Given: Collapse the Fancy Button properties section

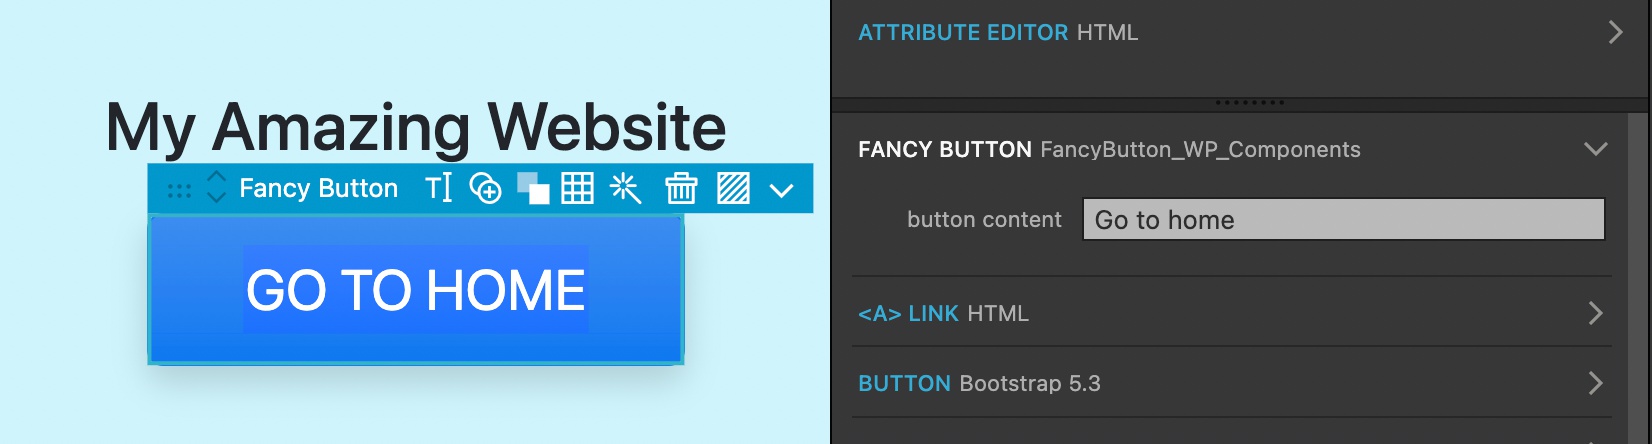Looking at the screenshot, I should (1596, 149).
